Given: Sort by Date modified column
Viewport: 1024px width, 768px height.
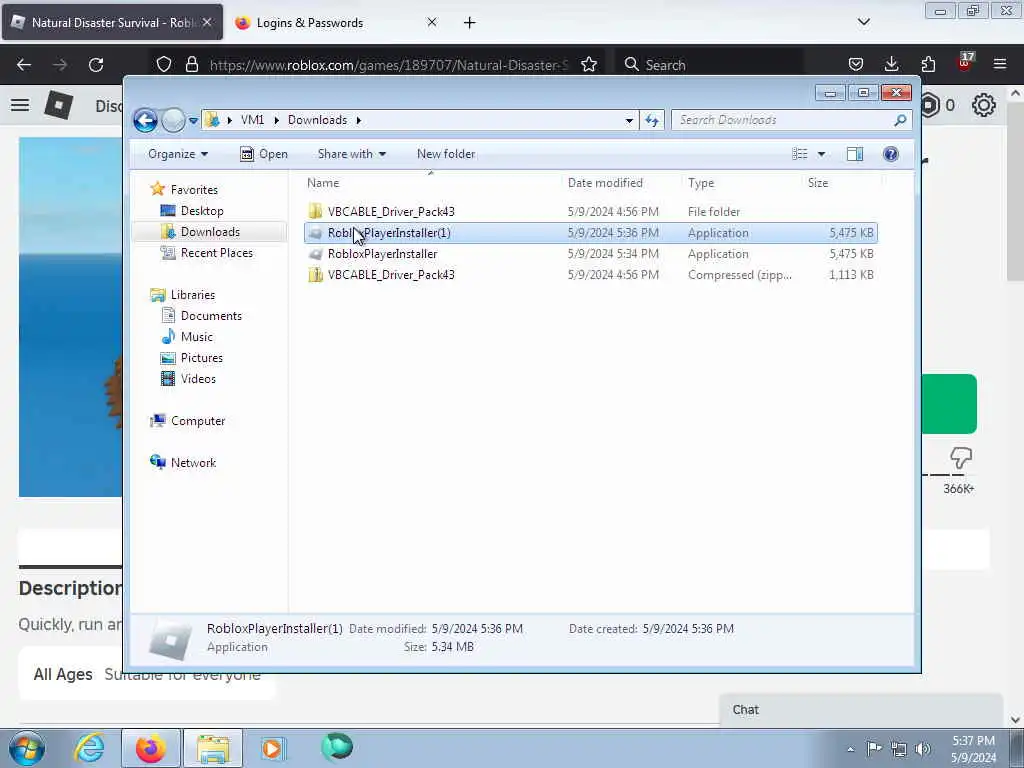Looking at the screenshot, I should [x=621, y=183].
